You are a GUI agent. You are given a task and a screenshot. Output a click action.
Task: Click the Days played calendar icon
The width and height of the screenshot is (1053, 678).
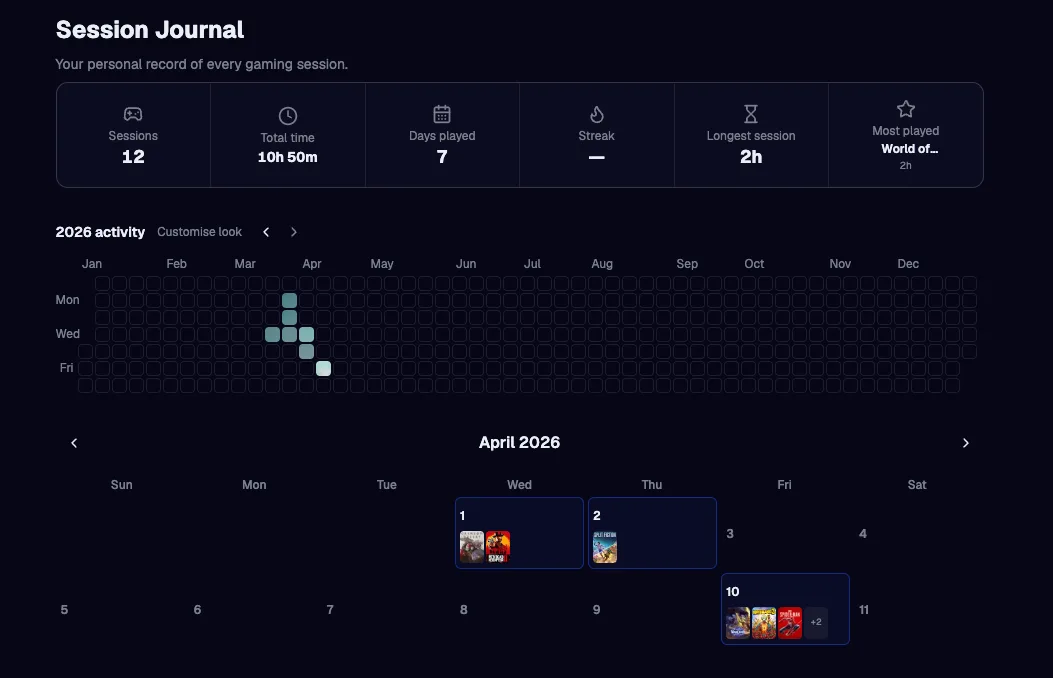(x=442, y=114)
